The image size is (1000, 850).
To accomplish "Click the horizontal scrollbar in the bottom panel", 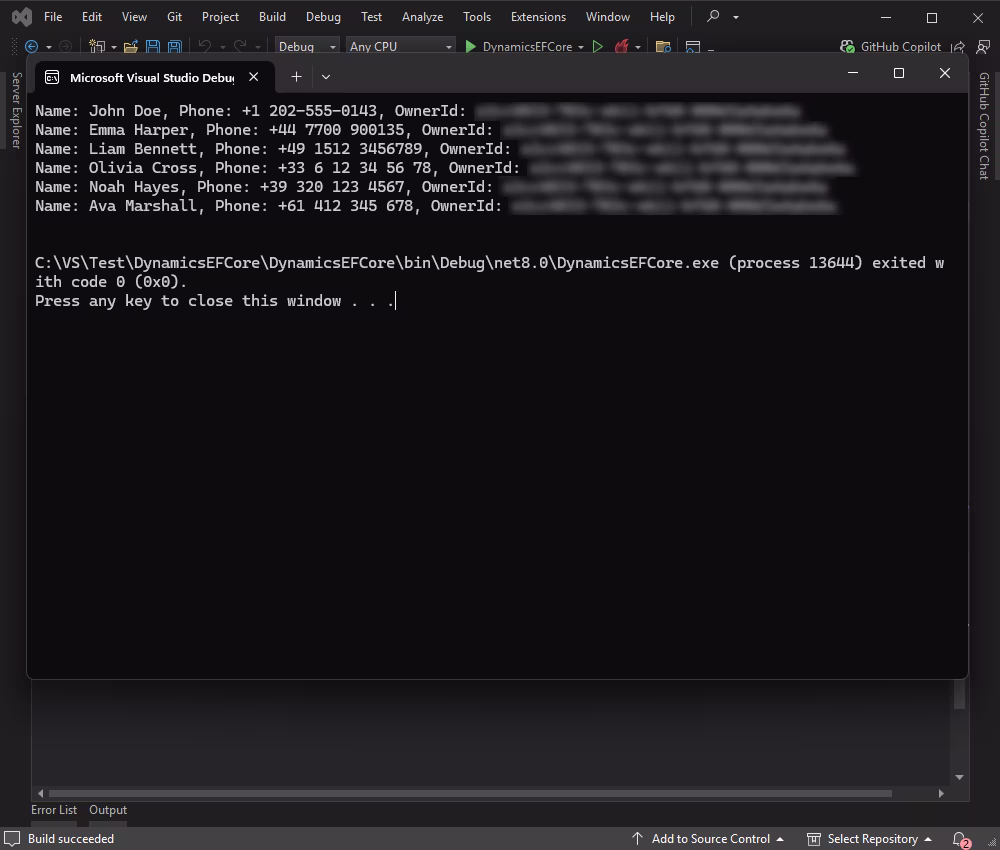I will pos(470,793).
